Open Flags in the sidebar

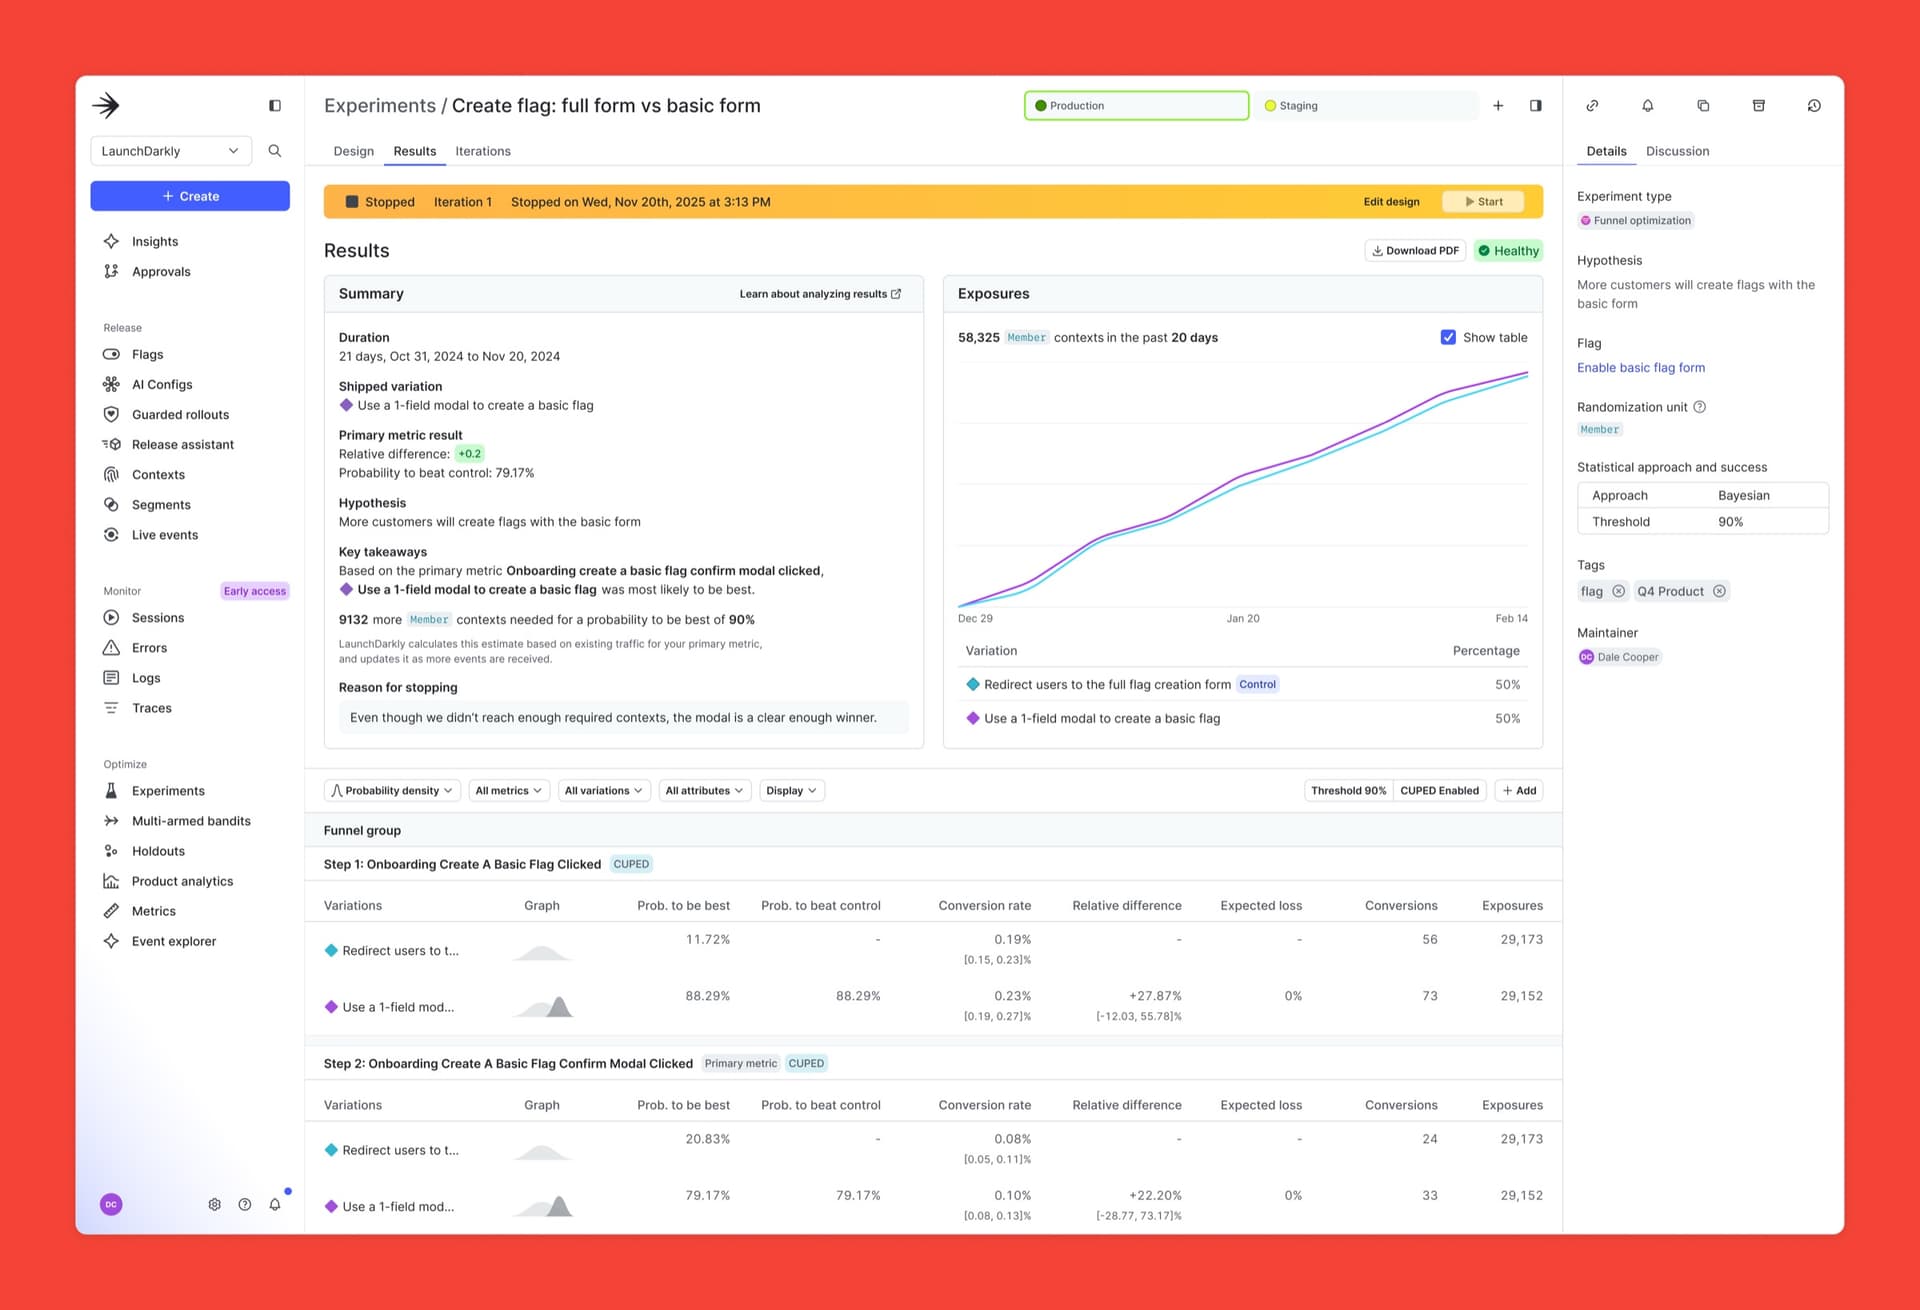(x=147, y=354)
